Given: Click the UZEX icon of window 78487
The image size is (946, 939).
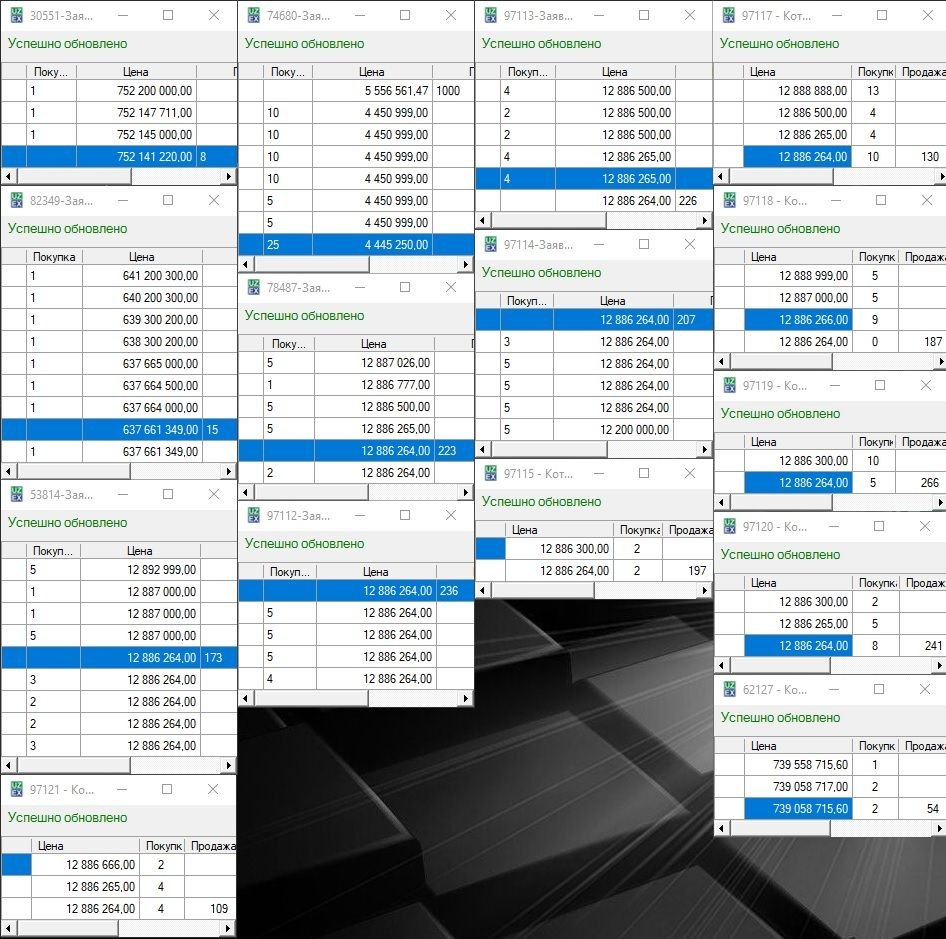Looking at the screenshot, I should [252, 288].
